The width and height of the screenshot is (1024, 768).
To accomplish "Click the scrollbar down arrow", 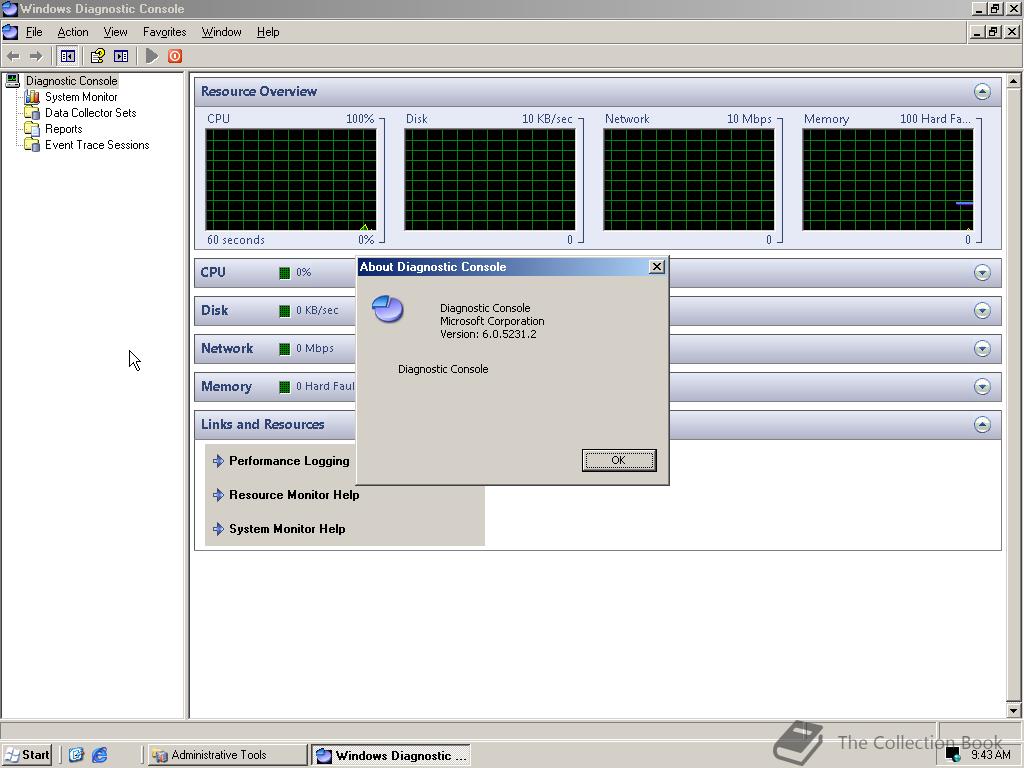I will pyautogui.click(x=1013, y=711).
